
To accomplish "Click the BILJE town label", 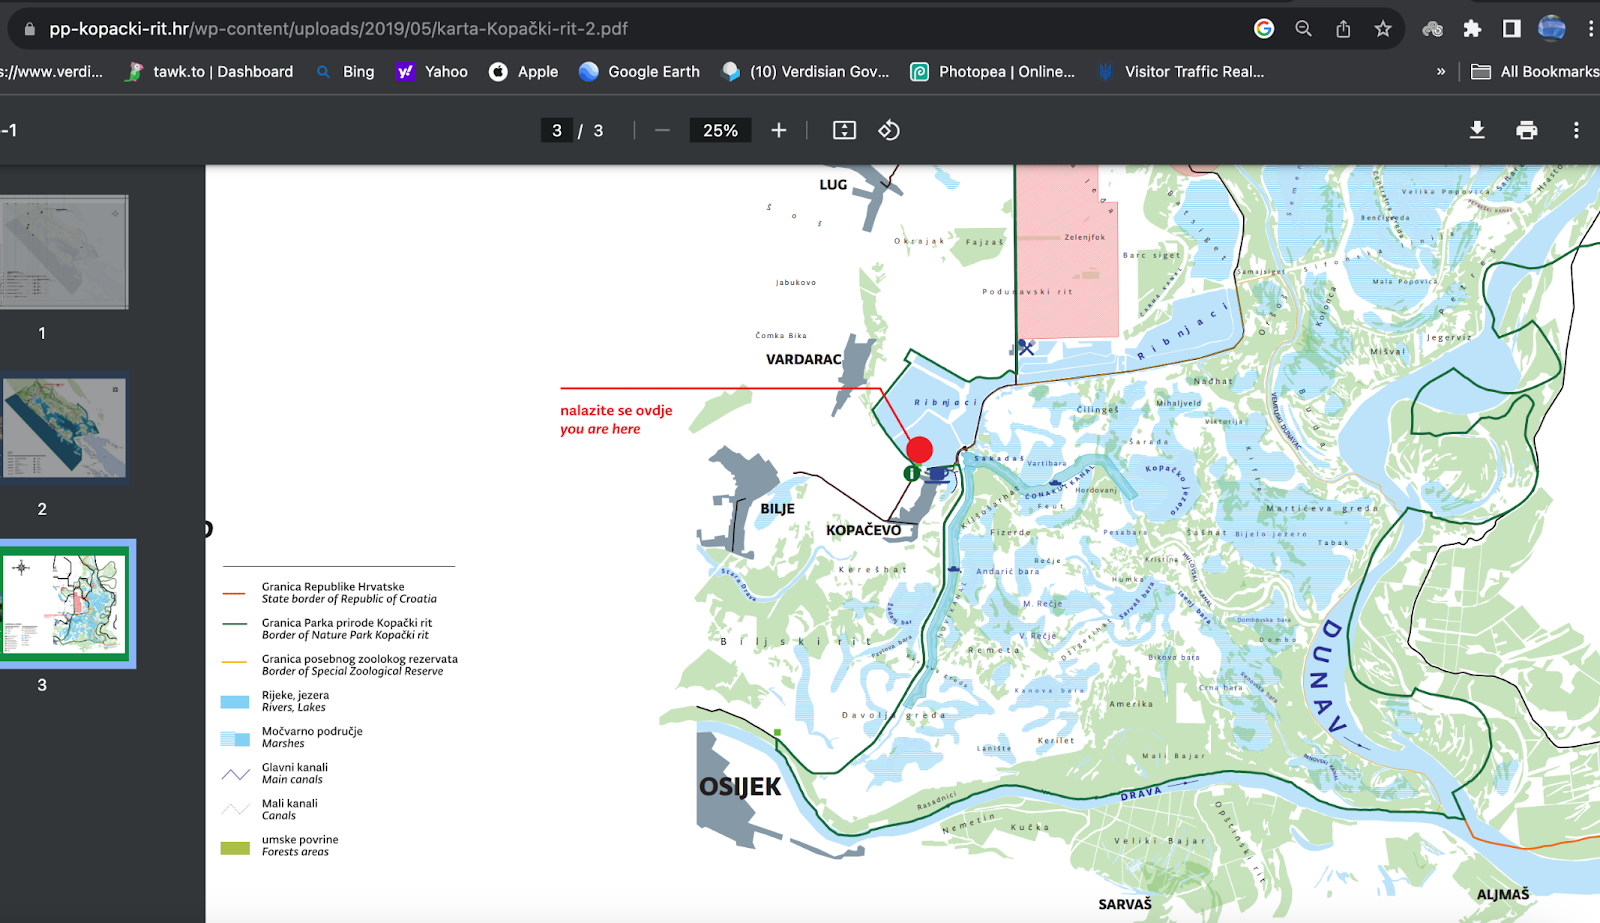I will (x=777, y=509).
